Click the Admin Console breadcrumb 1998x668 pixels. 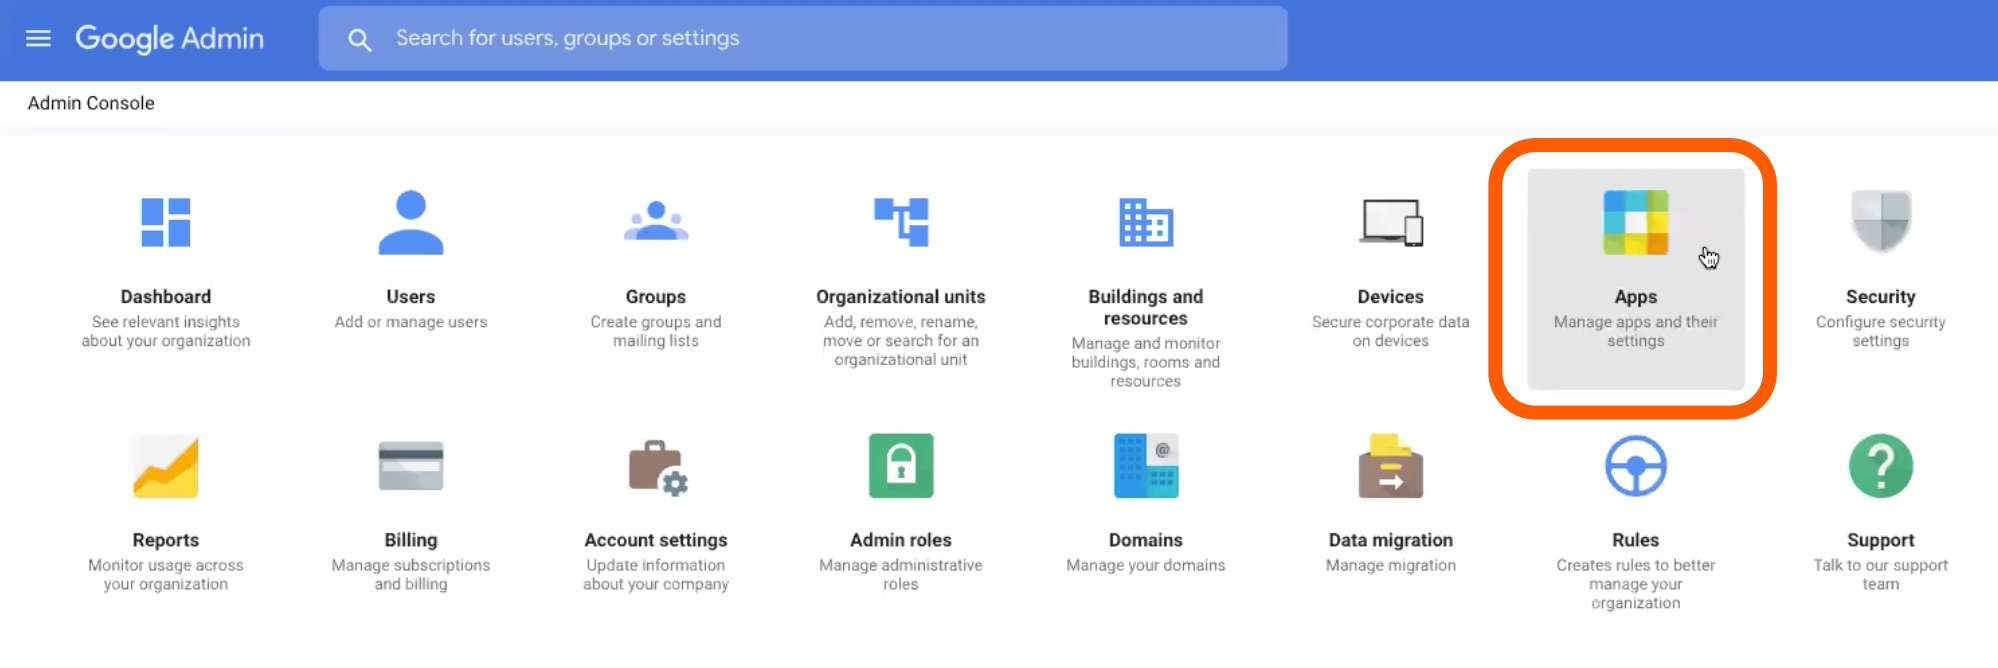point(91,103)
